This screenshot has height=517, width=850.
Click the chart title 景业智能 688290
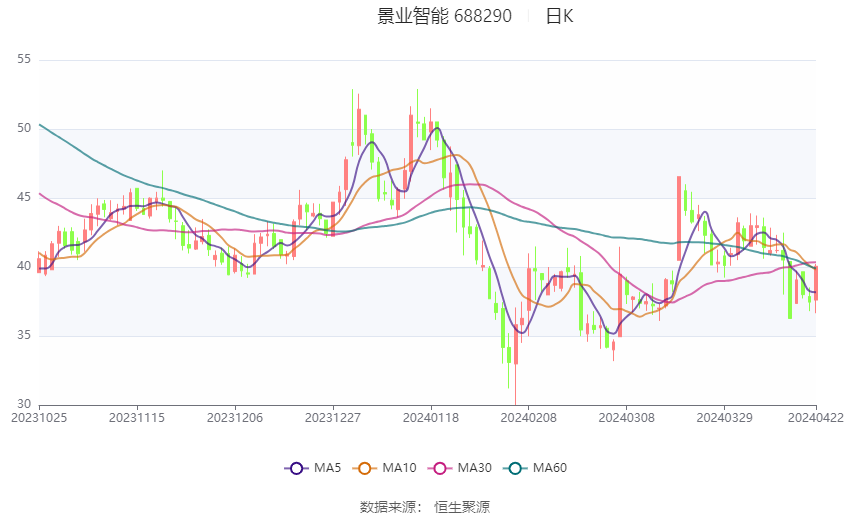[x=444, y=16]
